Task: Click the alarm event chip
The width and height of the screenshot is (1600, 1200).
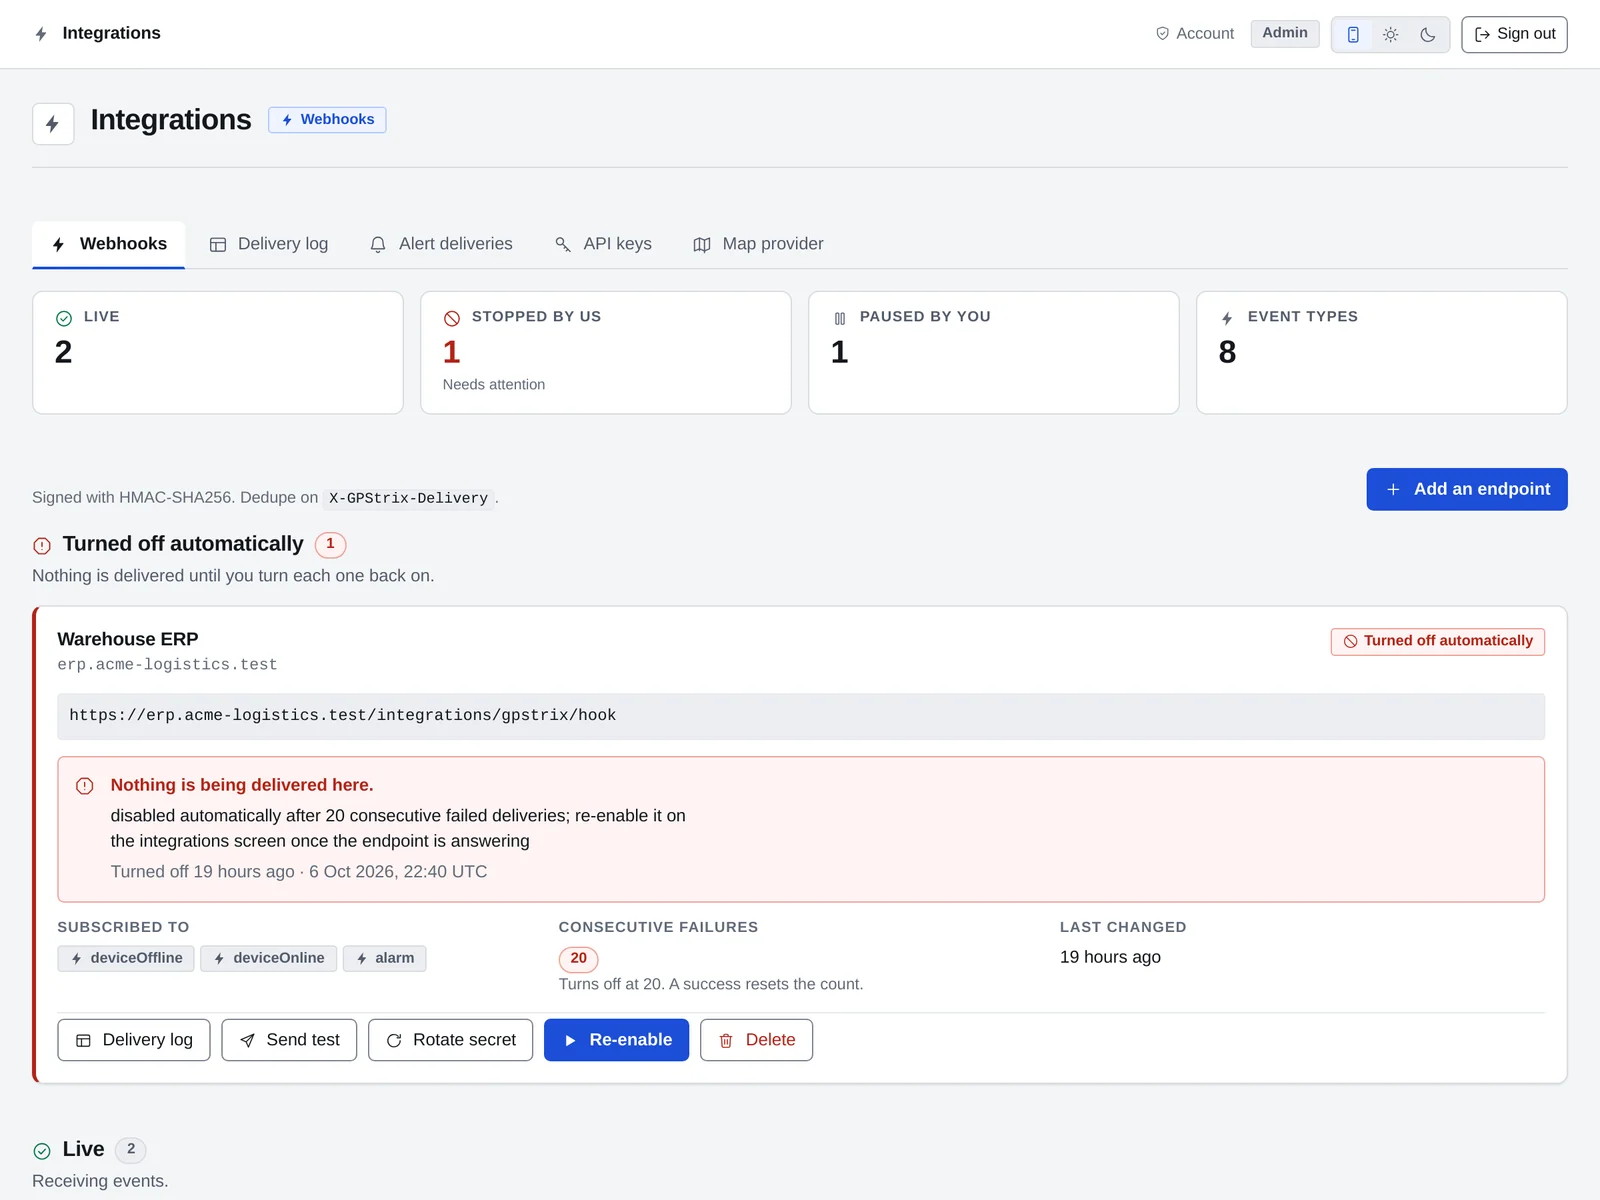Action: 385,958
